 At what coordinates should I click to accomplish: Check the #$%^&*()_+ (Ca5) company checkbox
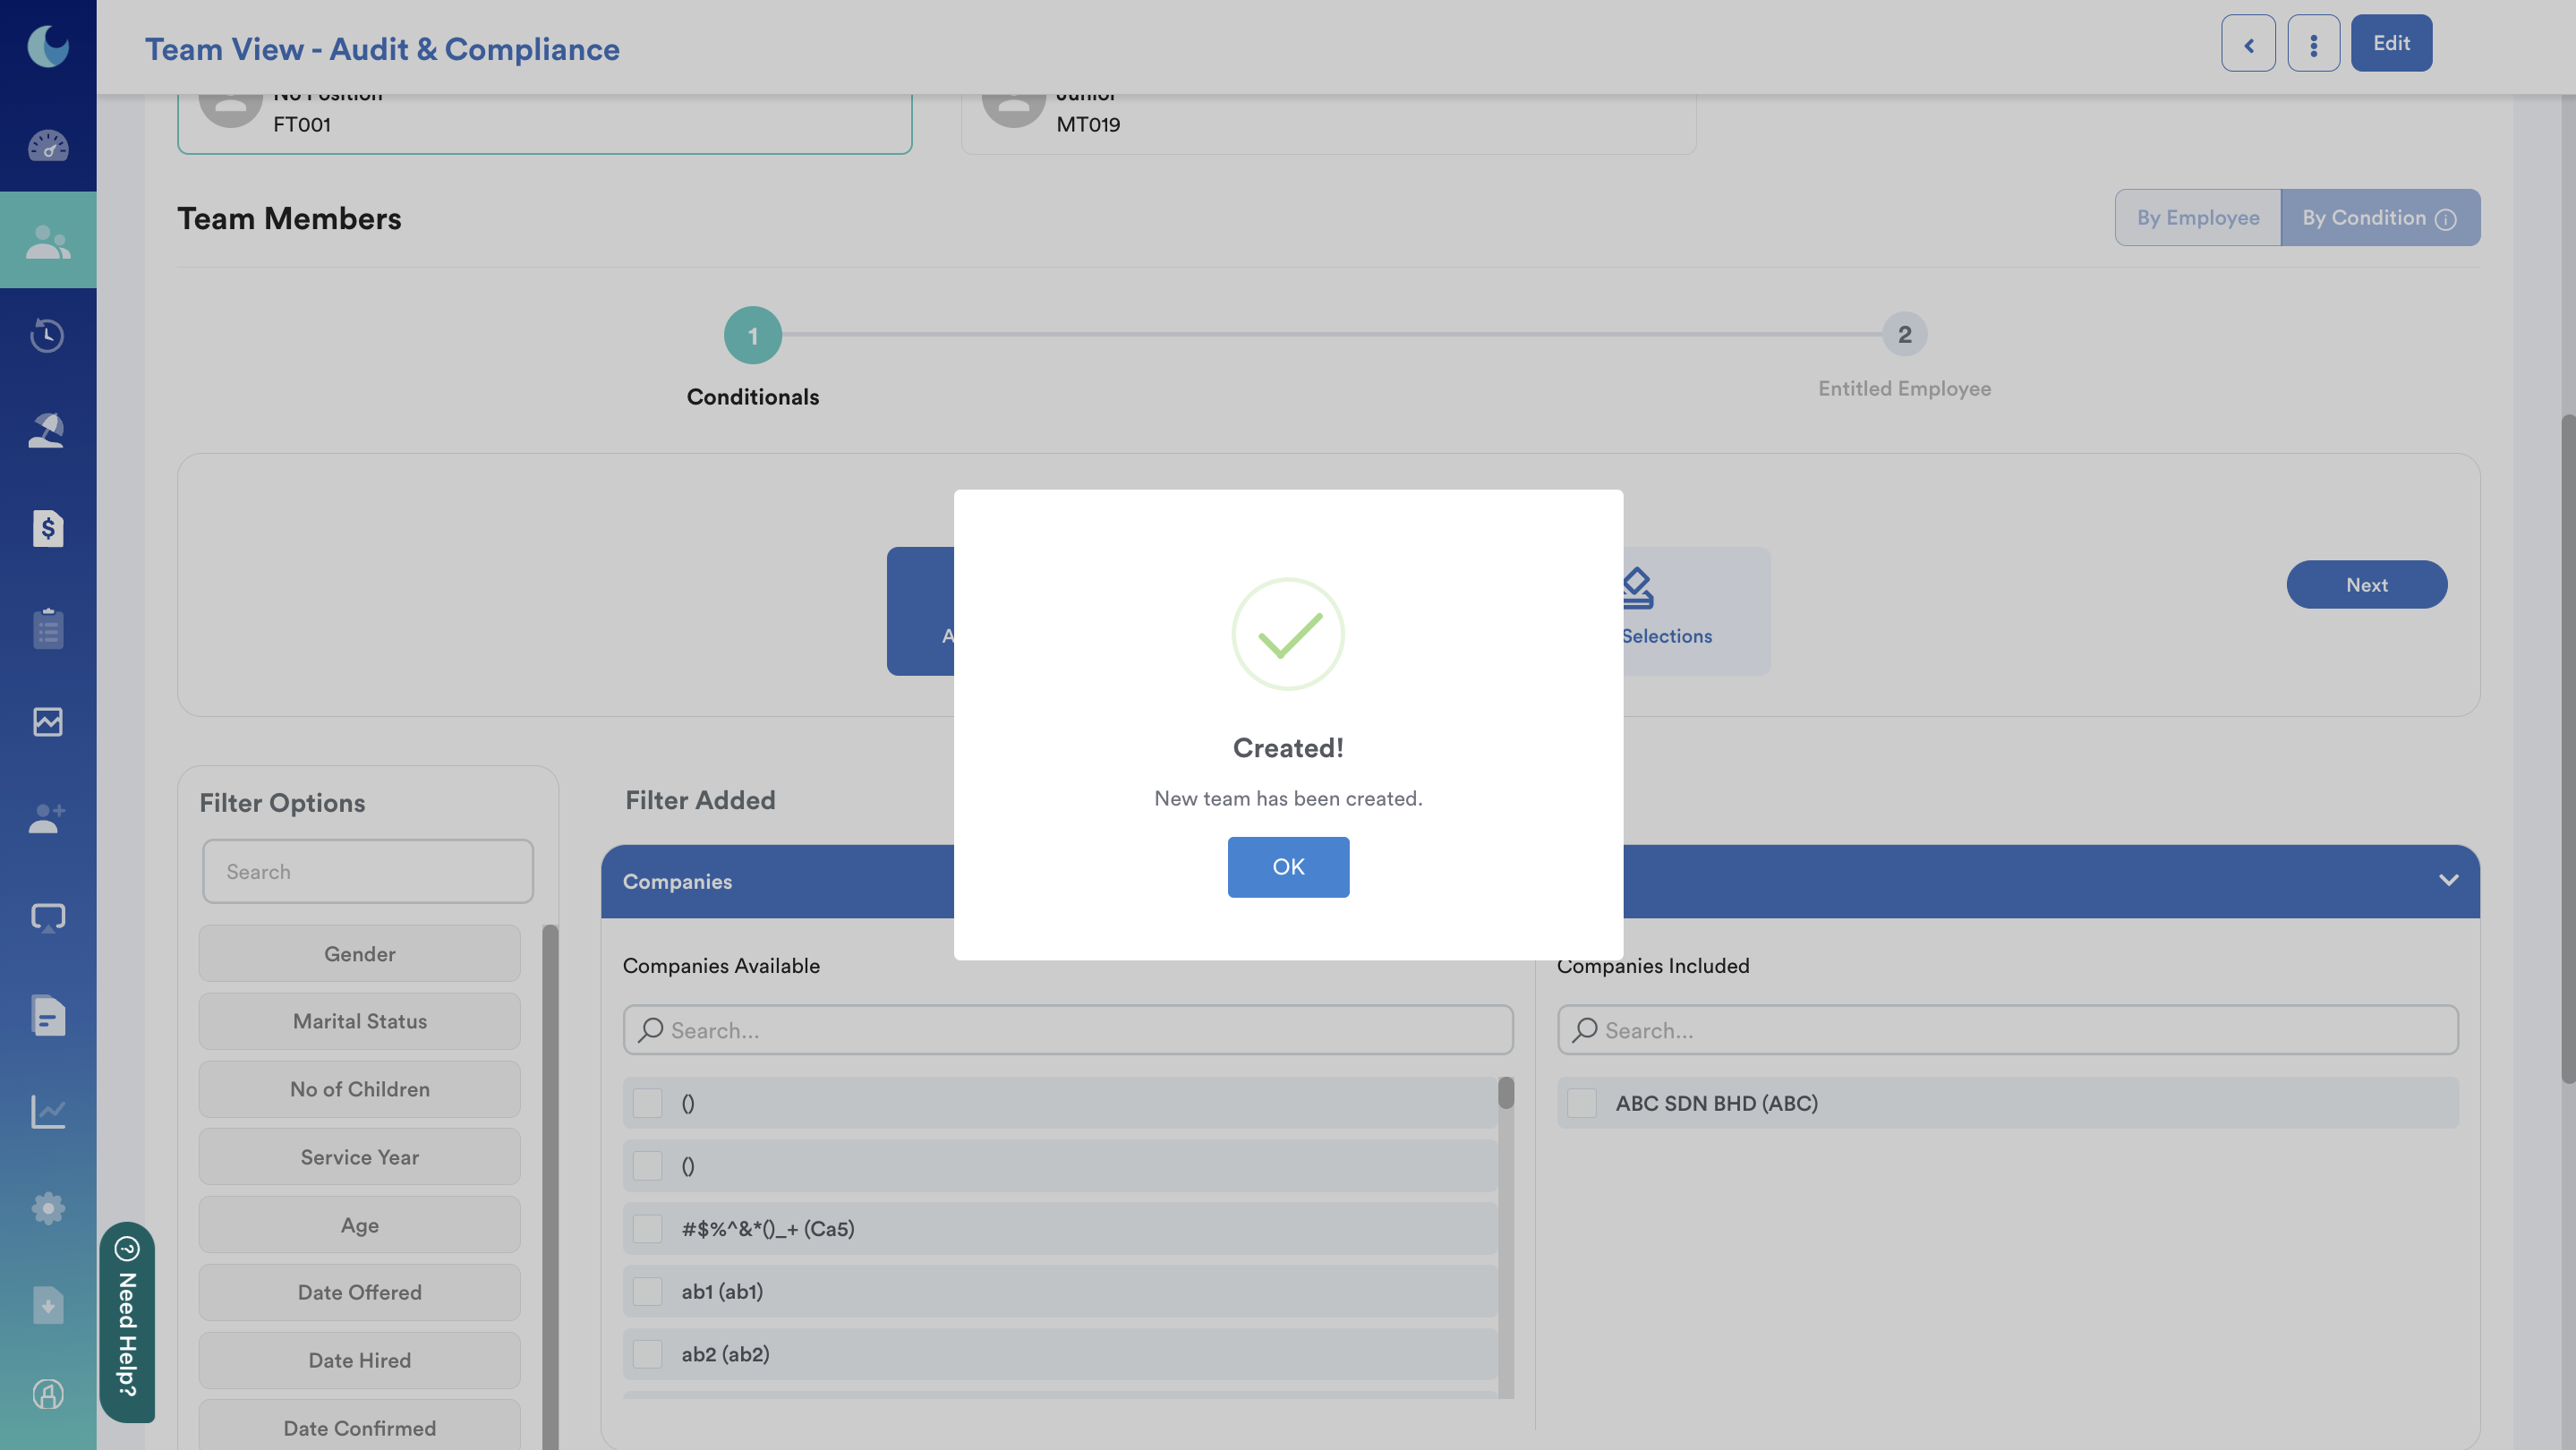[x=648, y=1228]
